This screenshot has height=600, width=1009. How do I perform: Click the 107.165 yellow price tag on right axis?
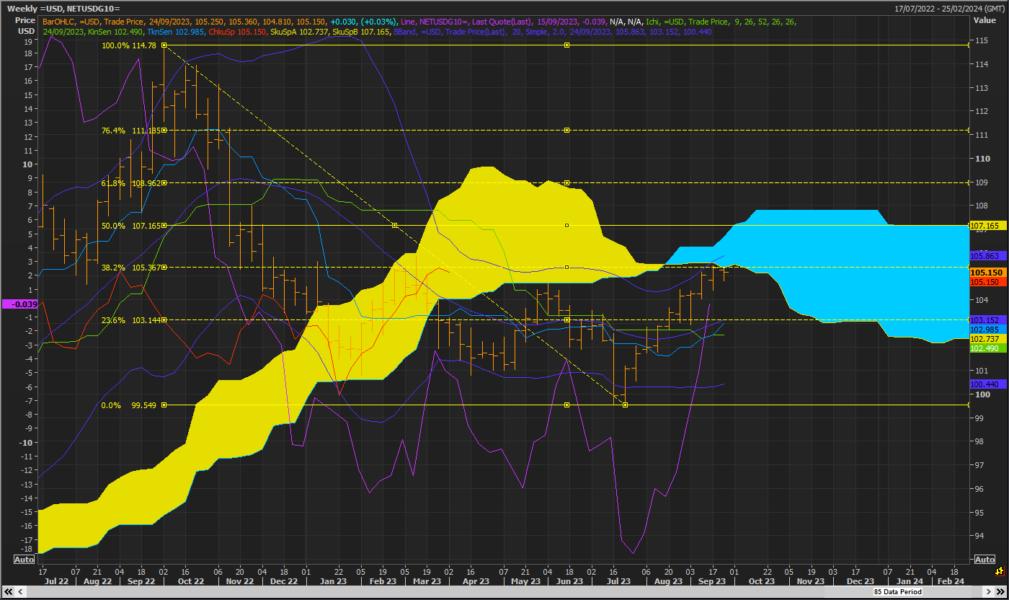coord(988,226)
